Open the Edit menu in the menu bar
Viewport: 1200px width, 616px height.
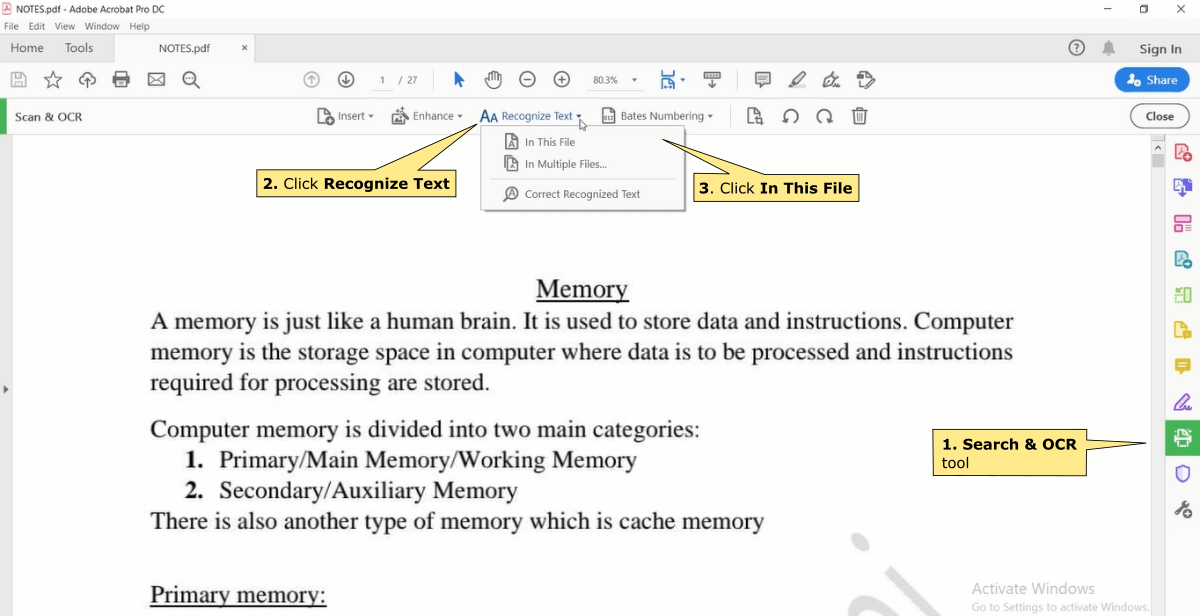tap(36, 26)
